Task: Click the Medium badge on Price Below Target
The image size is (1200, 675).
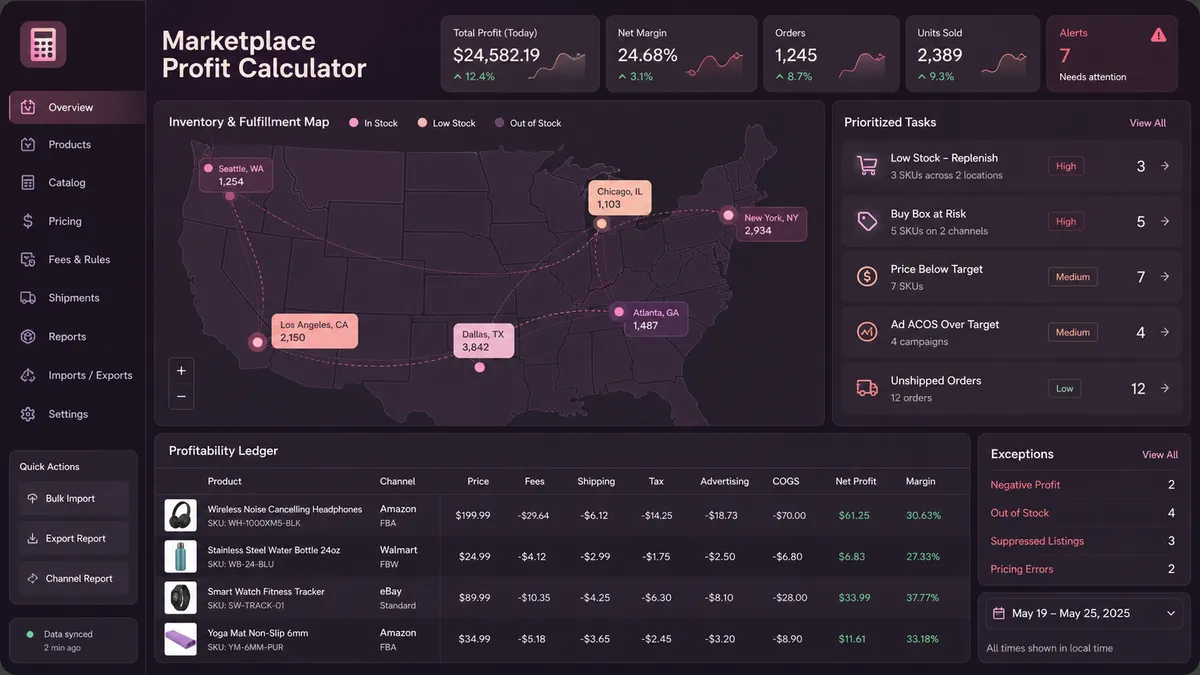Action: 1072,277
